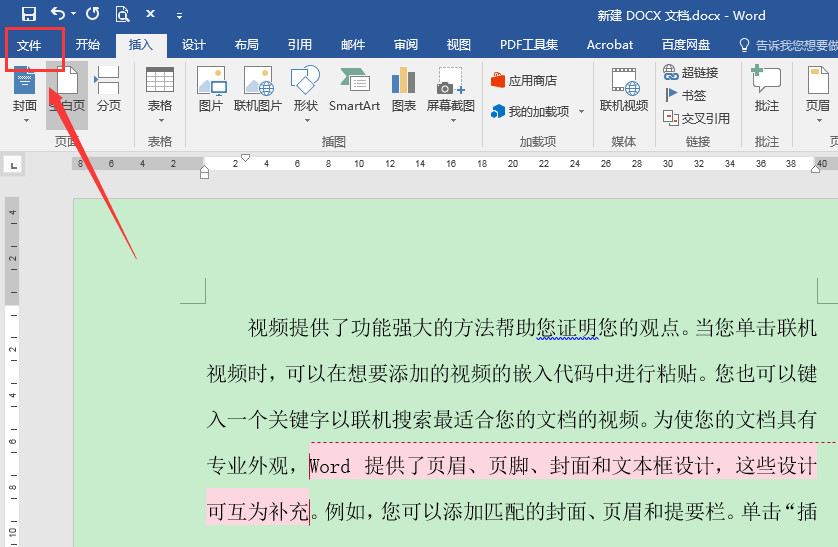Viewport: 838px width, 547px height.
Task: Click the text 专业外观 in the document
Action: 247,466
